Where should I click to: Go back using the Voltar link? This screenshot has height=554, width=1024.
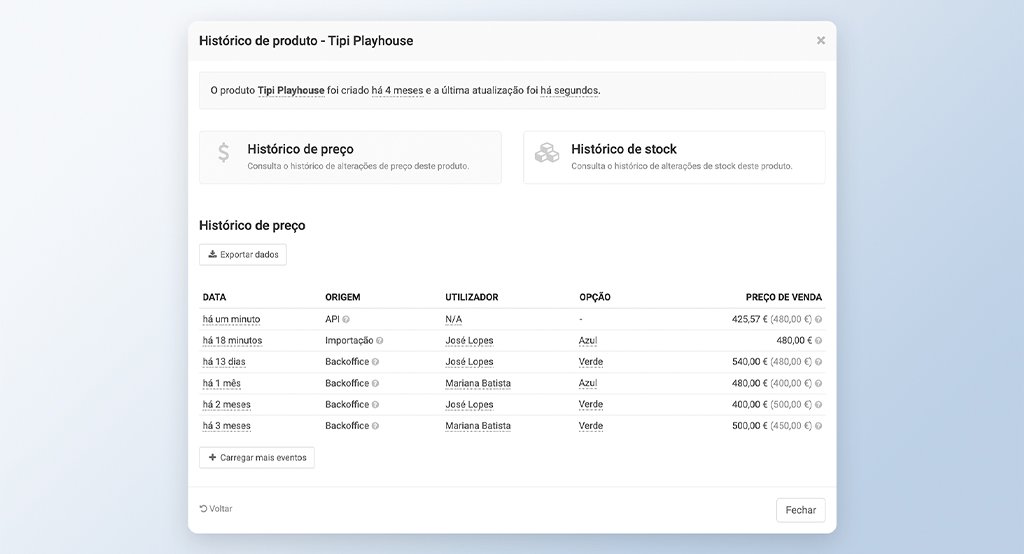216,509
